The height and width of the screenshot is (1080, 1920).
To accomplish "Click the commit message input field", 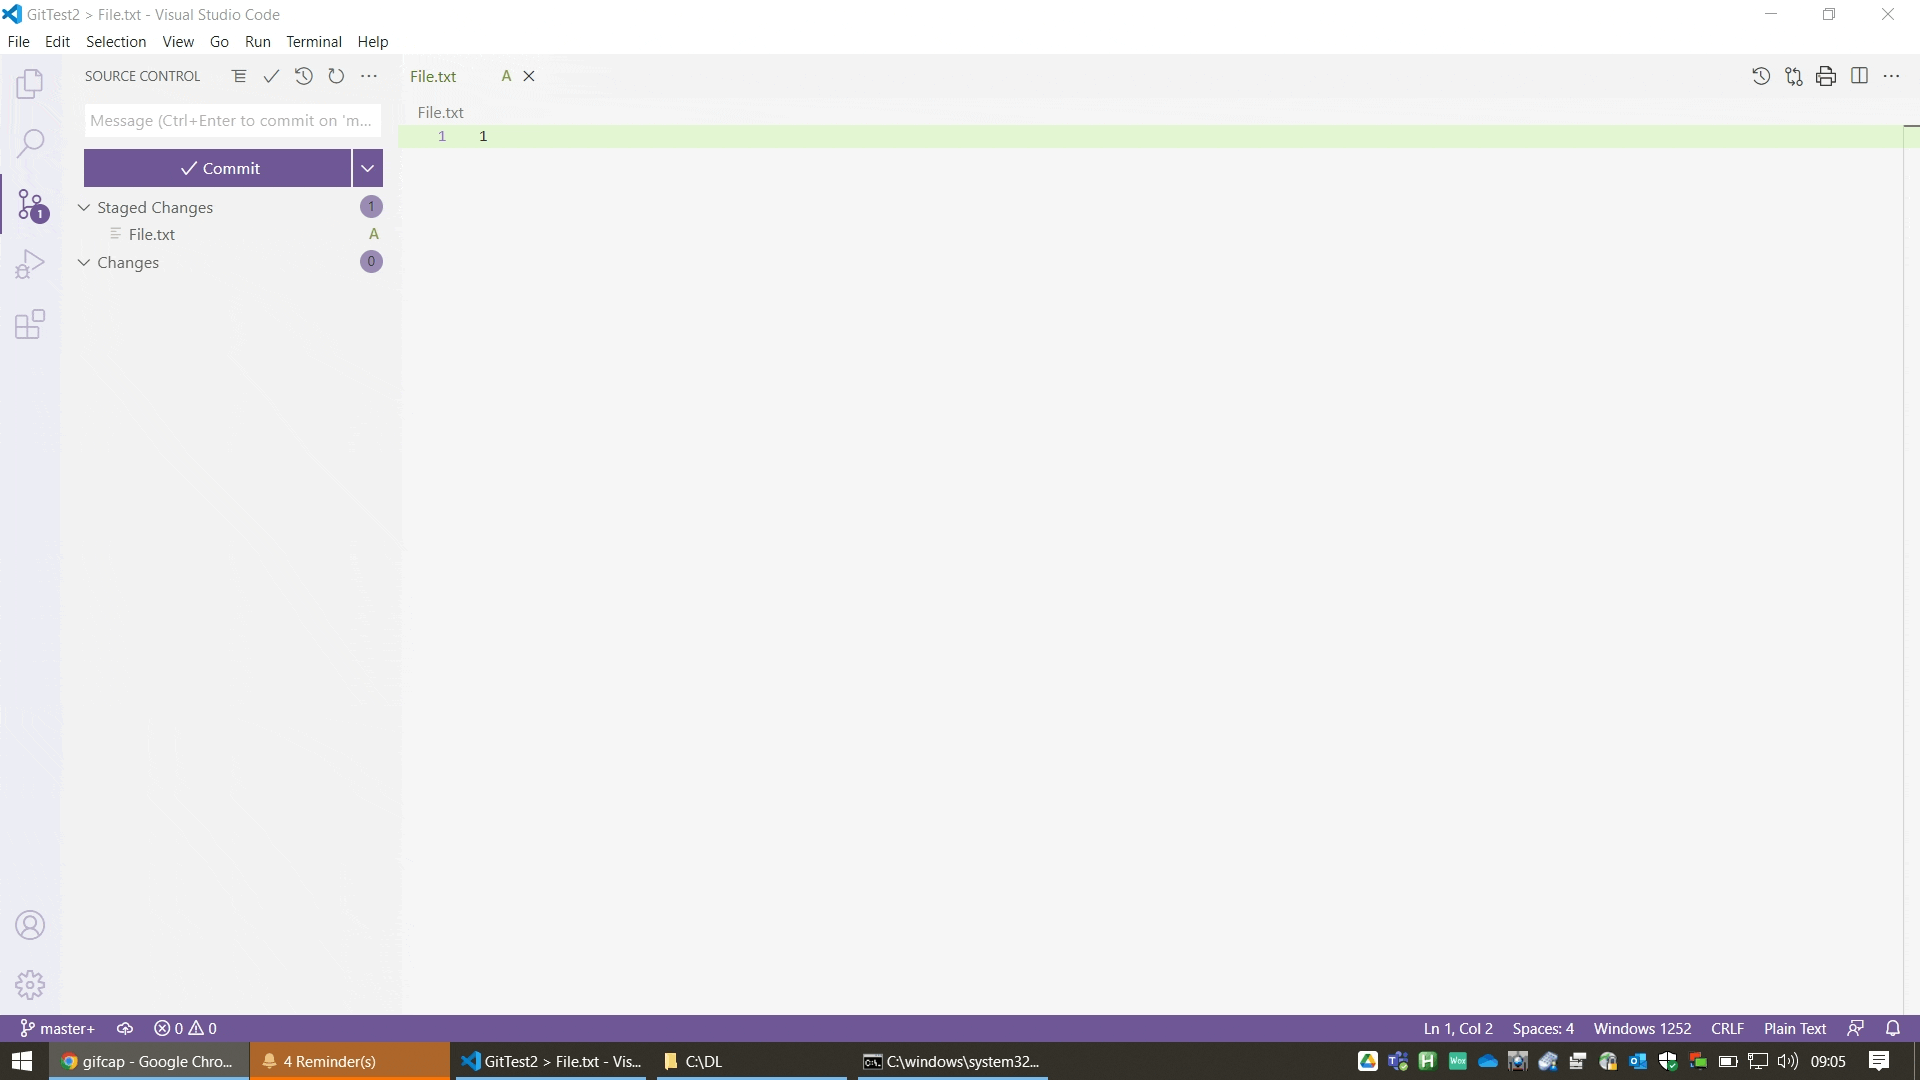I will pos(232,121).
